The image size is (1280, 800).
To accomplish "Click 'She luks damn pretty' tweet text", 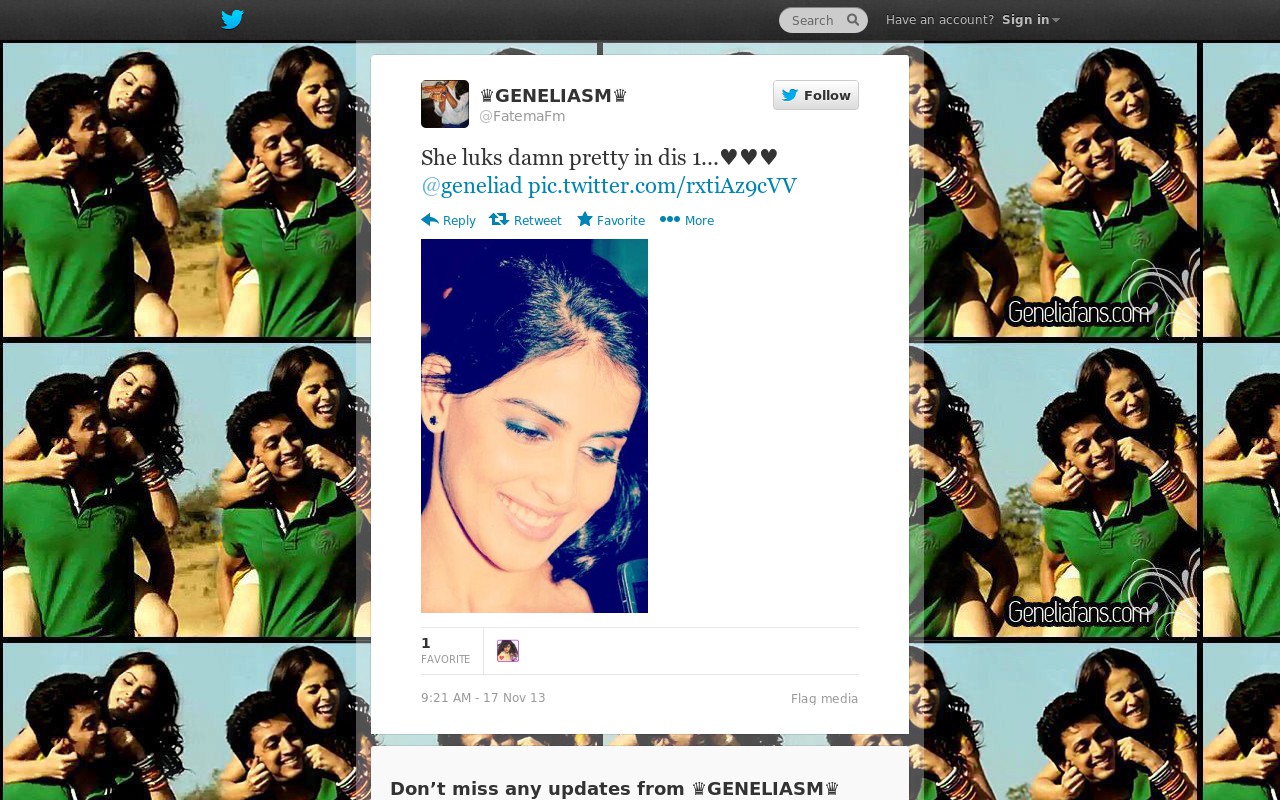I will [x=599, y=157].
